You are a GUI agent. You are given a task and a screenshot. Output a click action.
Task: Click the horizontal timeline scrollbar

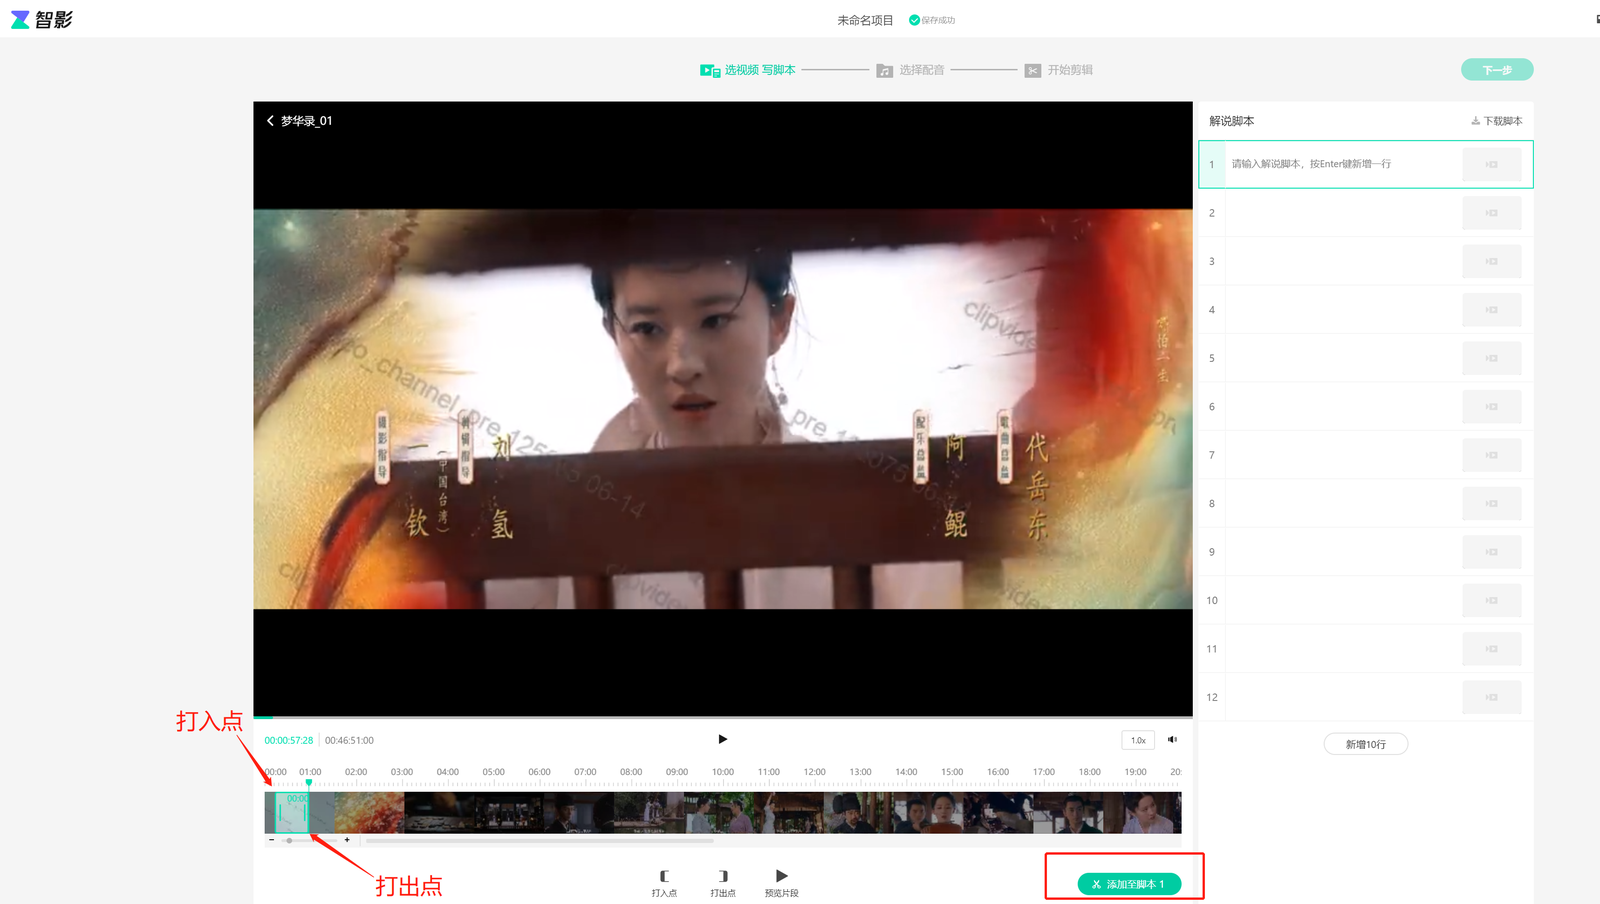540,841
